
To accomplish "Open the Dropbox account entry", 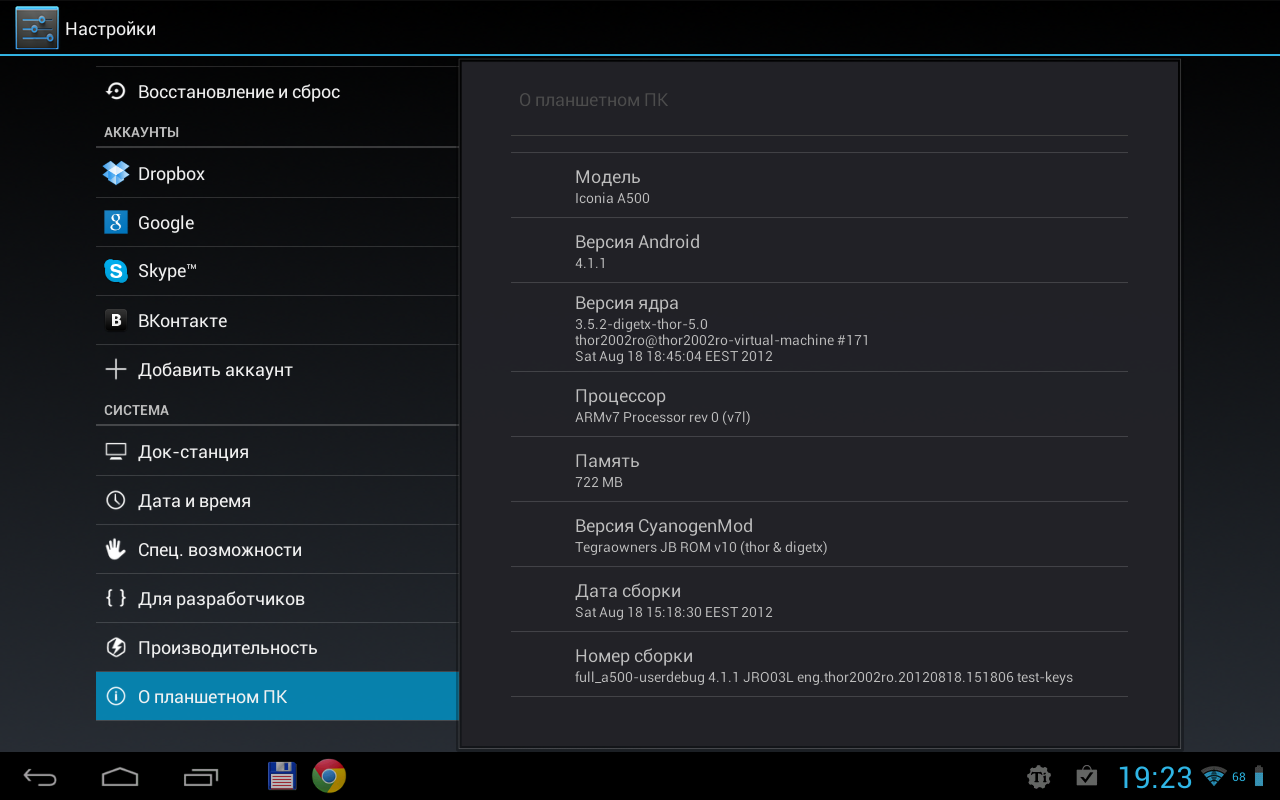I will (x=277, y=173).
